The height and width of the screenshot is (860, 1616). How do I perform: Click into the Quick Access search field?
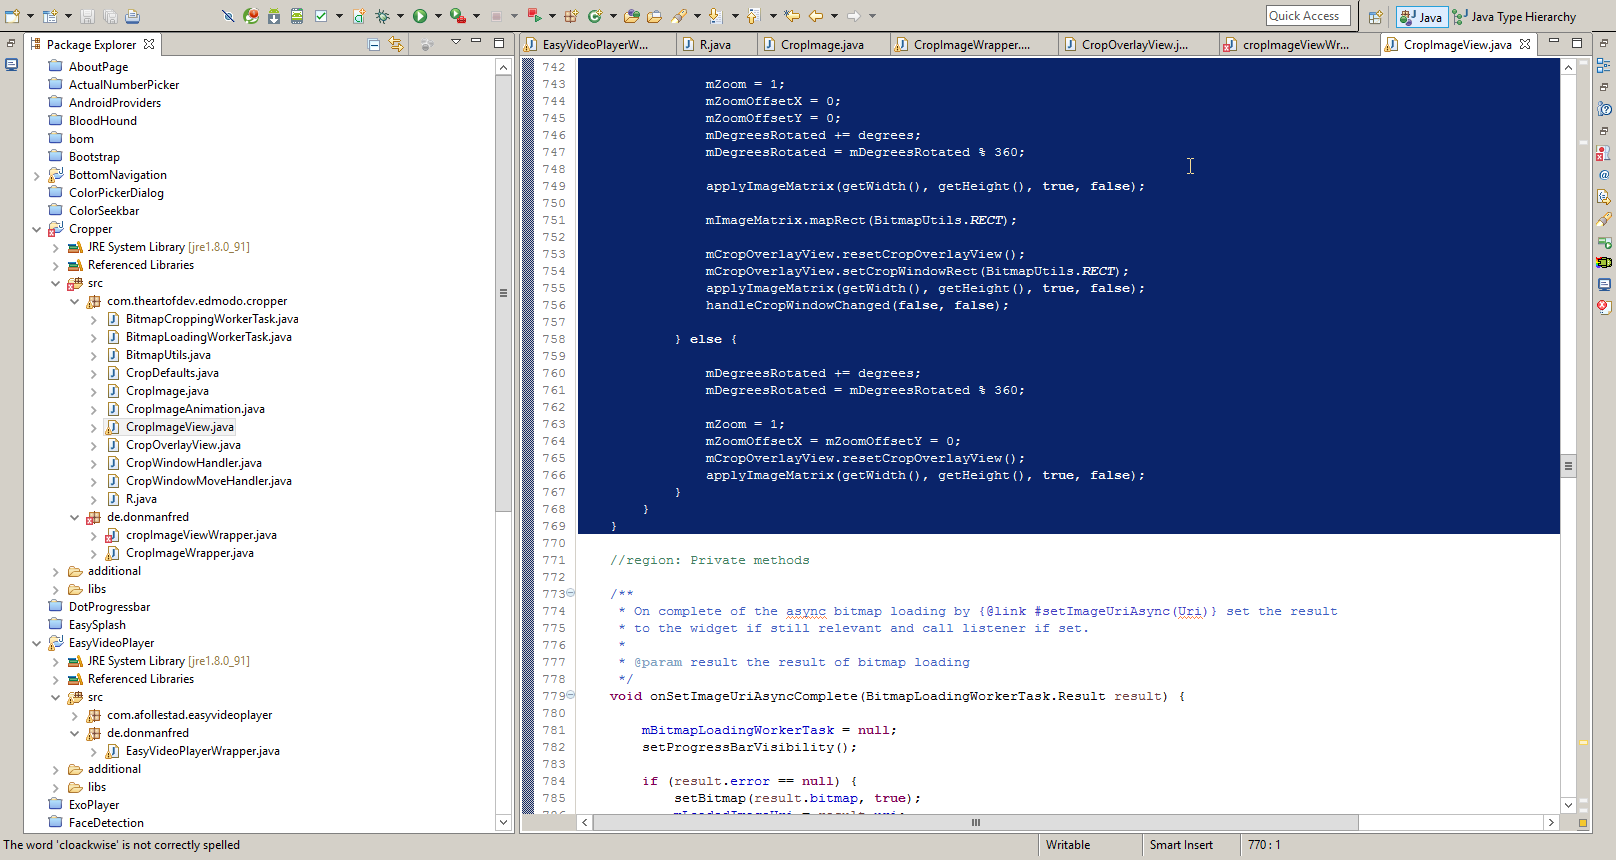click(x=1307, y=16)
